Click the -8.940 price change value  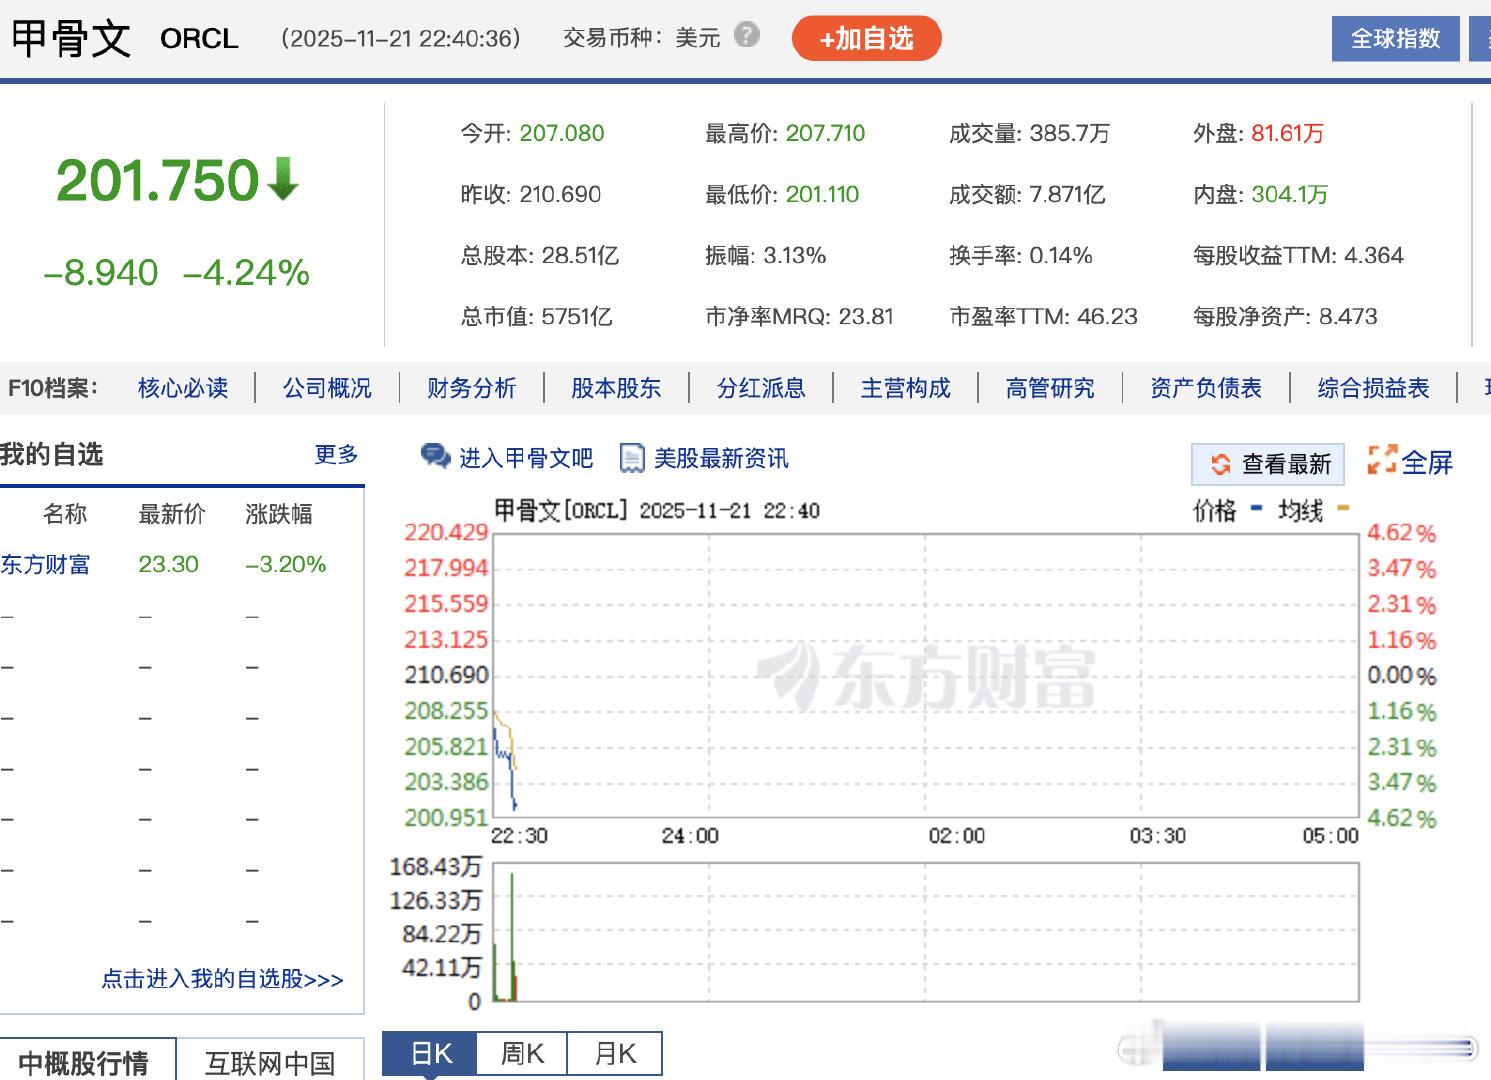(x=101, y=273)
